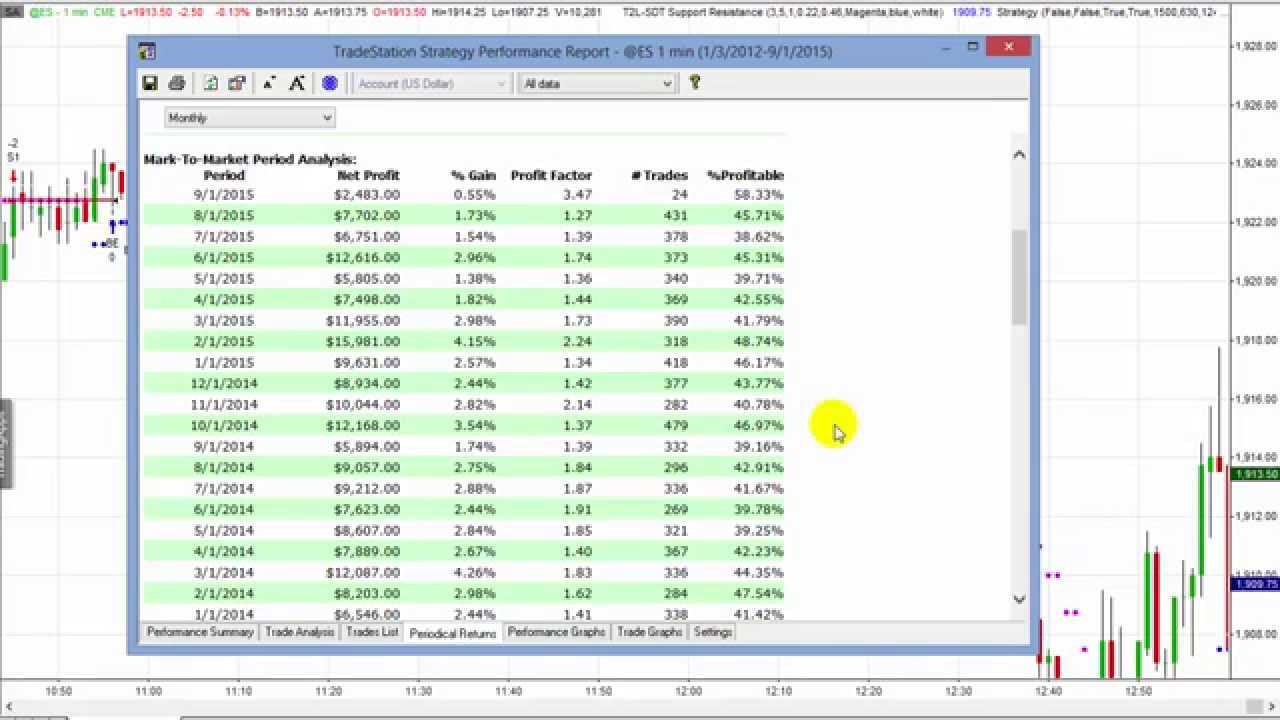The height and width of the screenshot is (720, 1280).
Task: Click net profit $7,889.00
Action: point(367,552)
